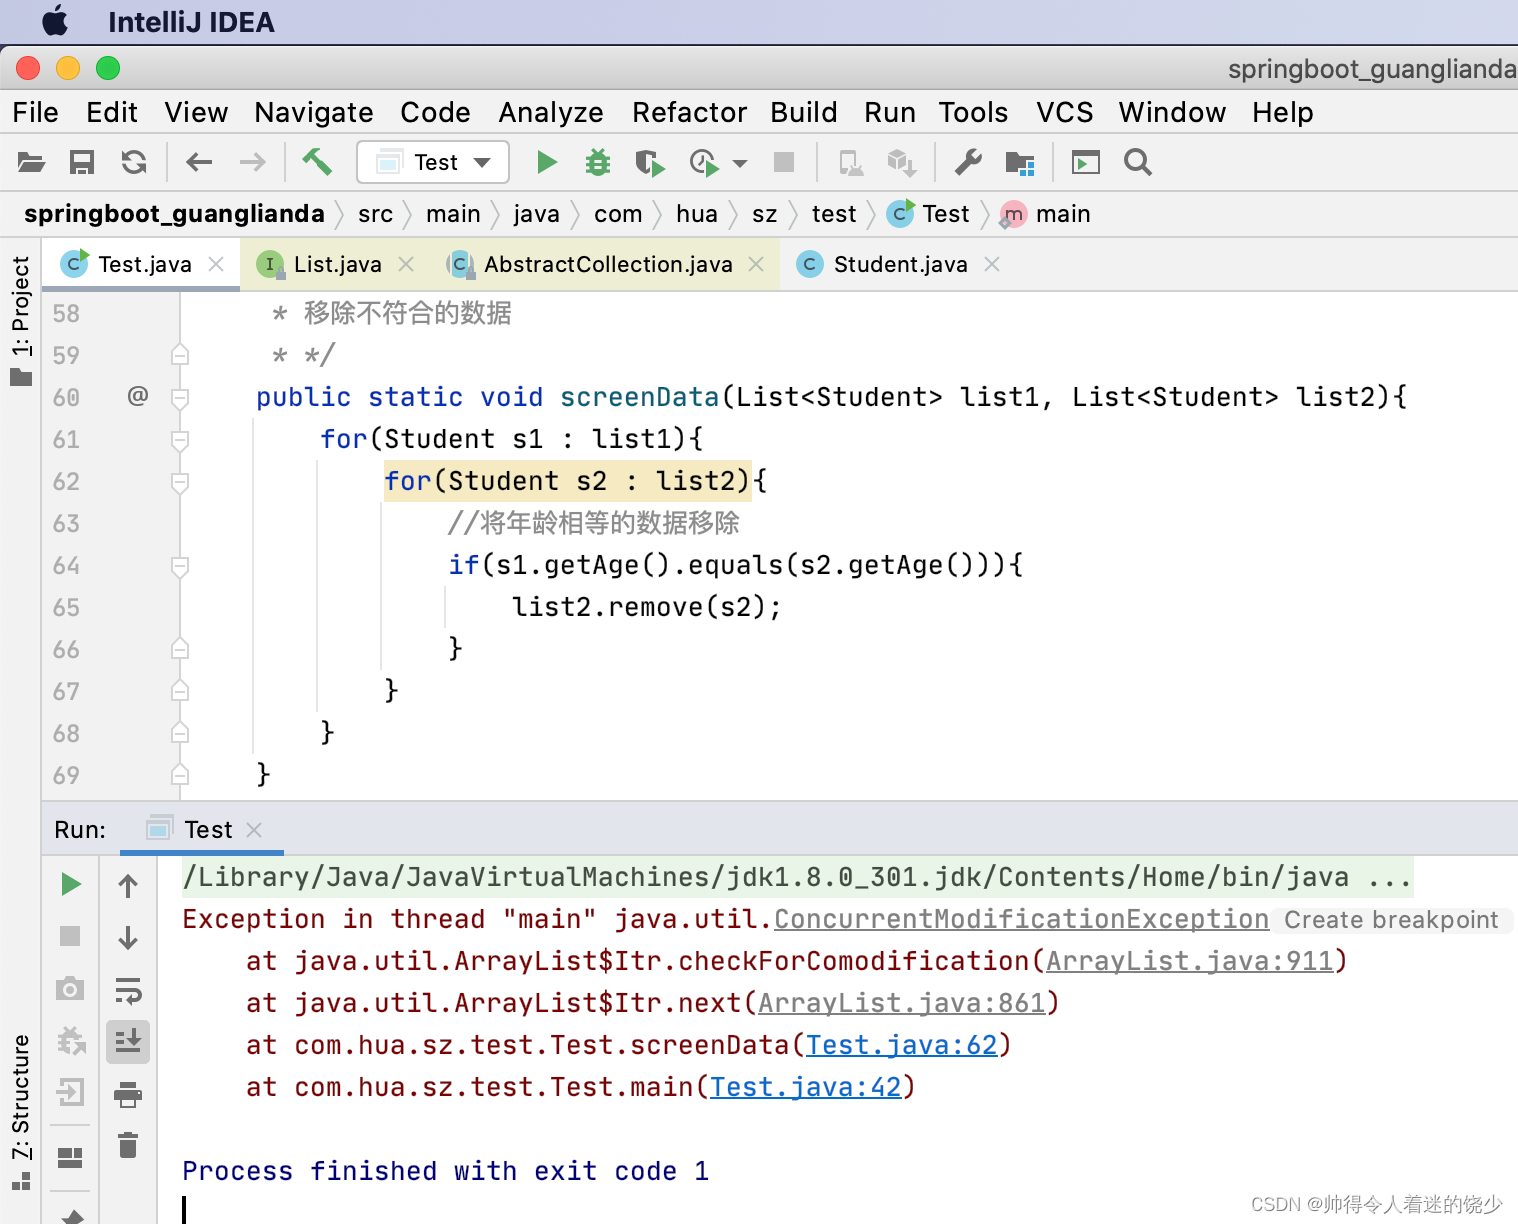Collapse the fold at line 60

coord(180,398)
